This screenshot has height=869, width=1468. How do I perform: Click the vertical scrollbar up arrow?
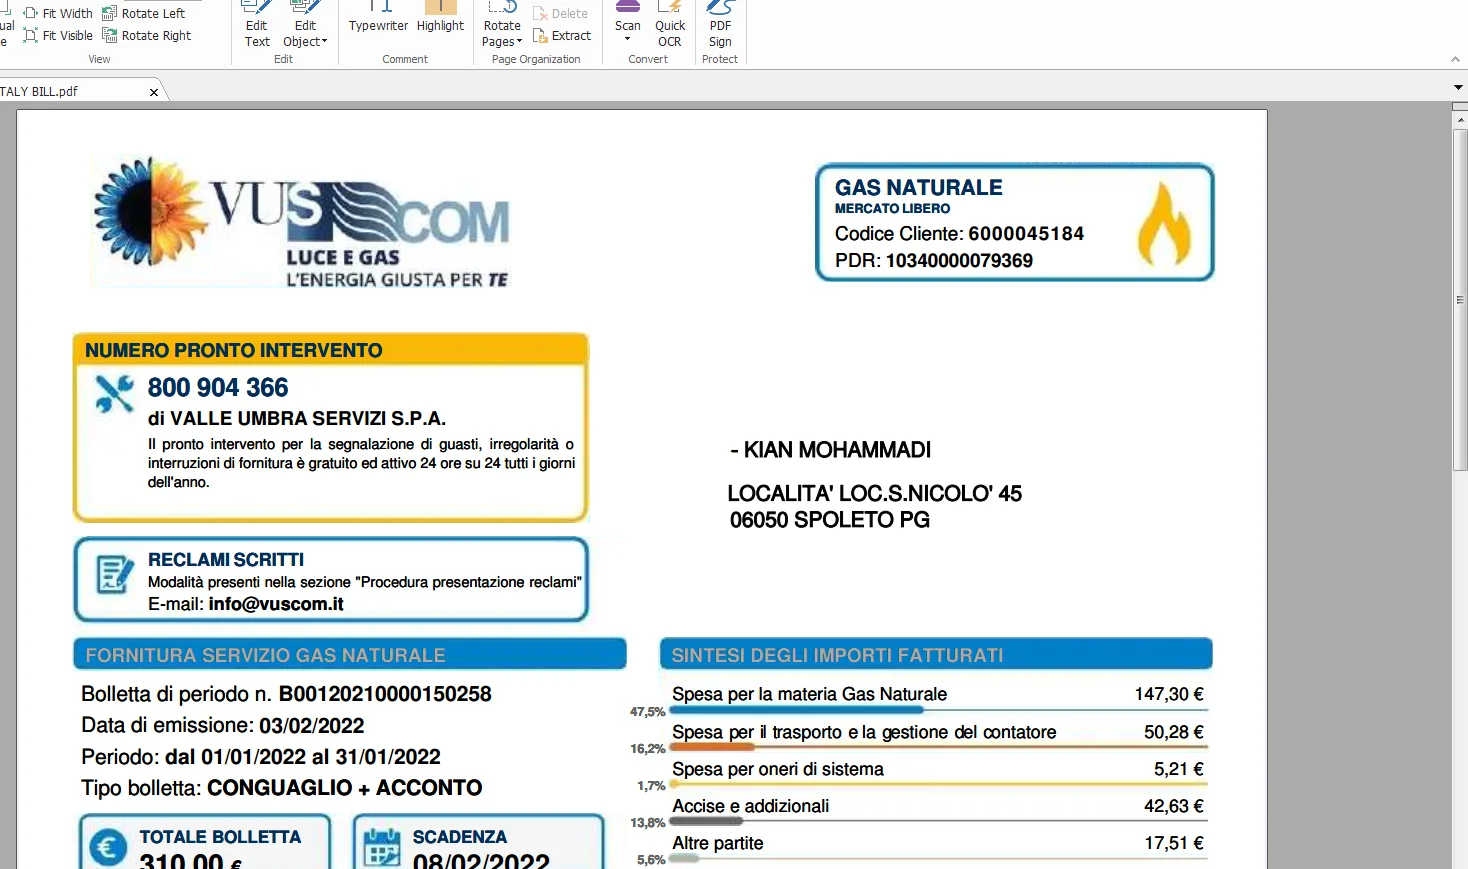[x=1460, y=119]
